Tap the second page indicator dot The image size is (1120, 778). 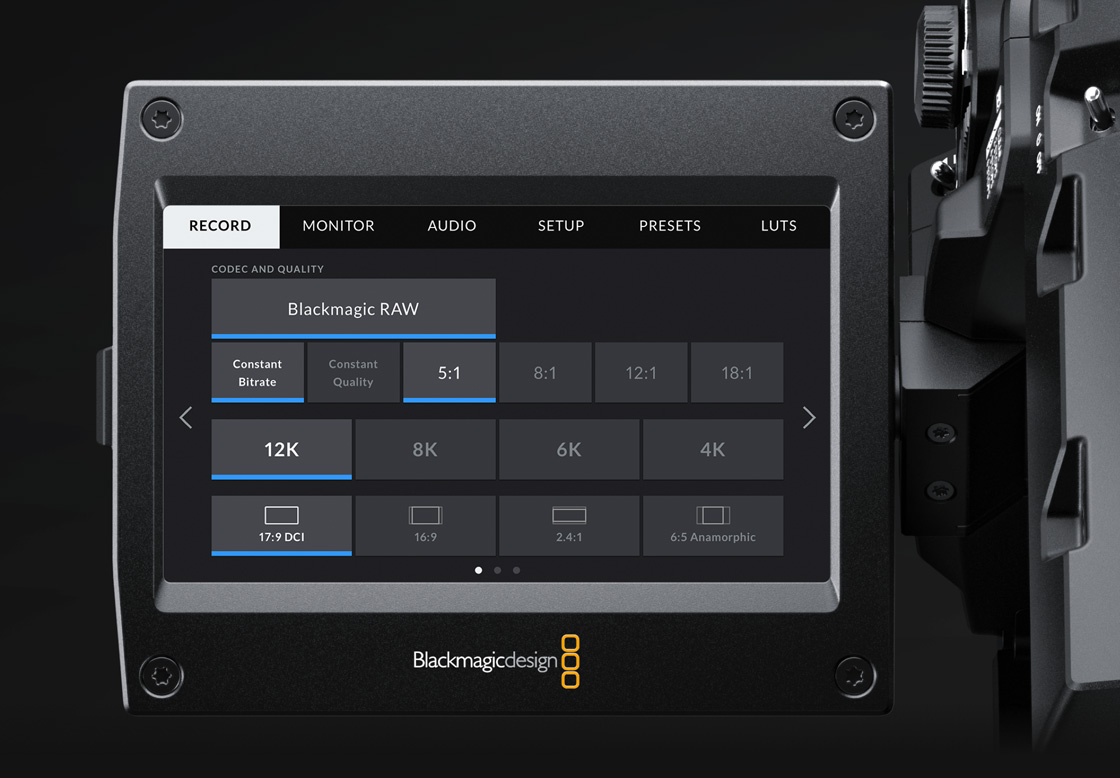tap(497, 569)
